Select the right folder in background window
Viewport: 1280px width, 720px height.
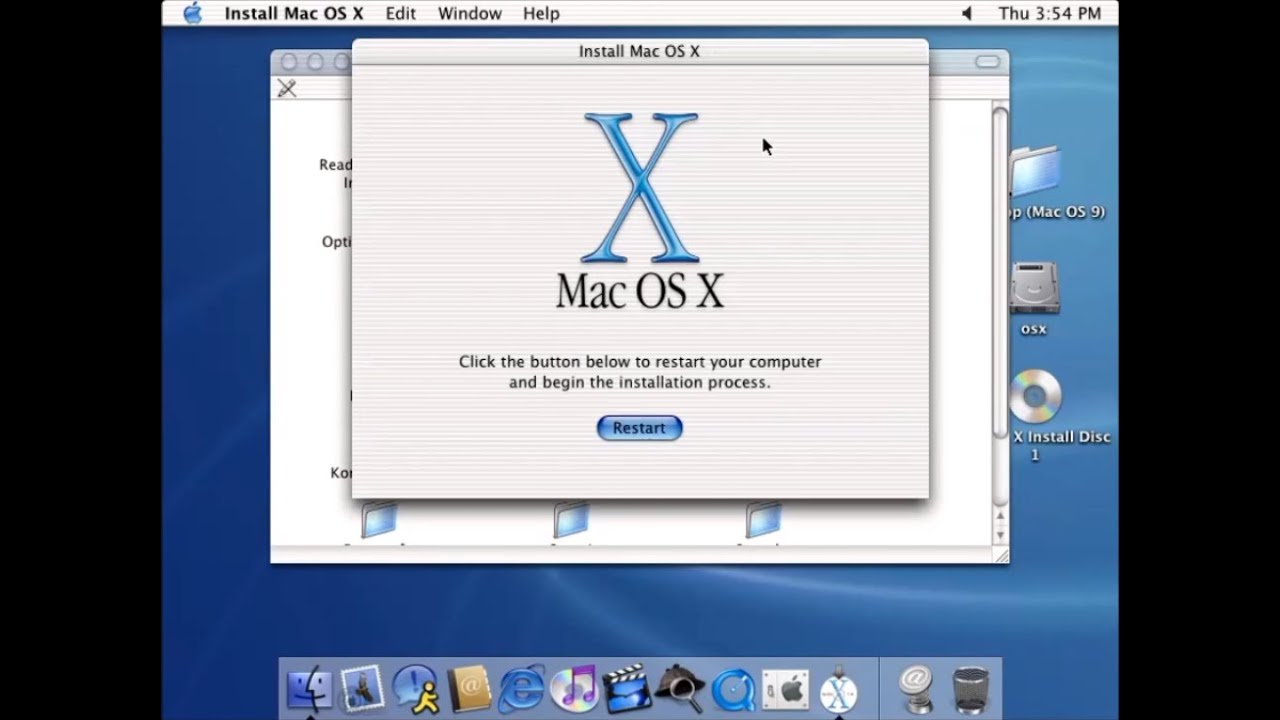[x=763, y=520]
